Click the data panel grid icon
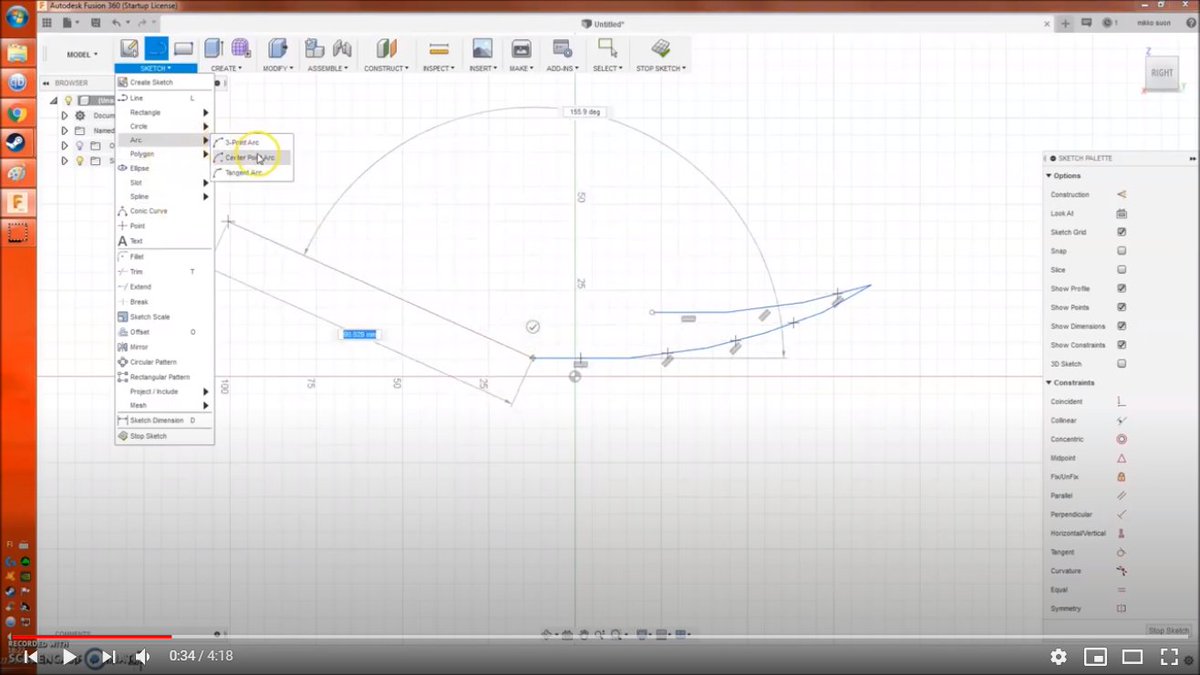The width and height of the screenshot is (1200, 675). click(47, 22)
